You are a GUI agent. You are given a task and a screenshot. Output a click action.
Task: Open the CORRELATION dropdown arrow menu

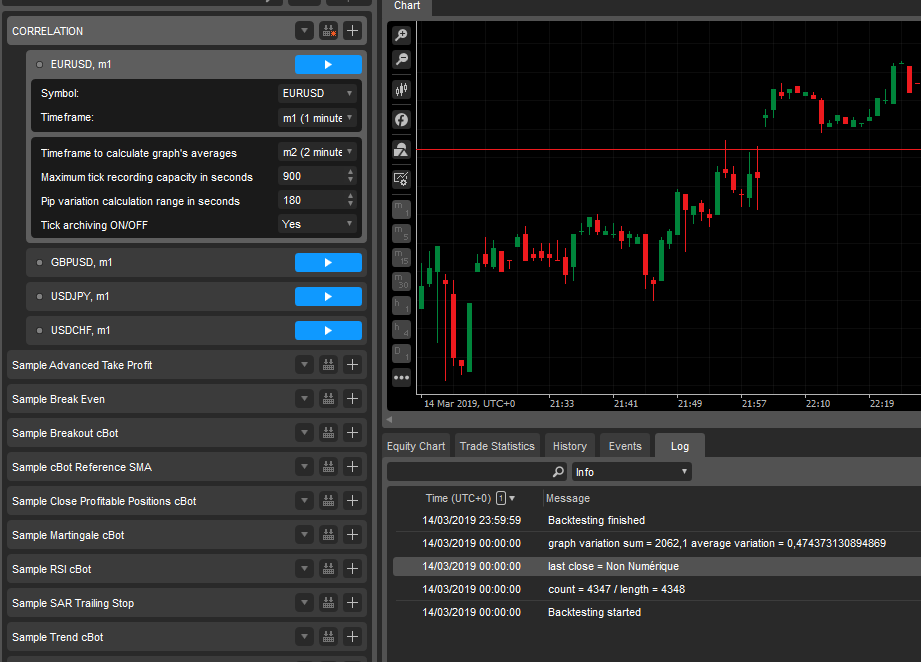pyautogui.click(x=304, y=31)
